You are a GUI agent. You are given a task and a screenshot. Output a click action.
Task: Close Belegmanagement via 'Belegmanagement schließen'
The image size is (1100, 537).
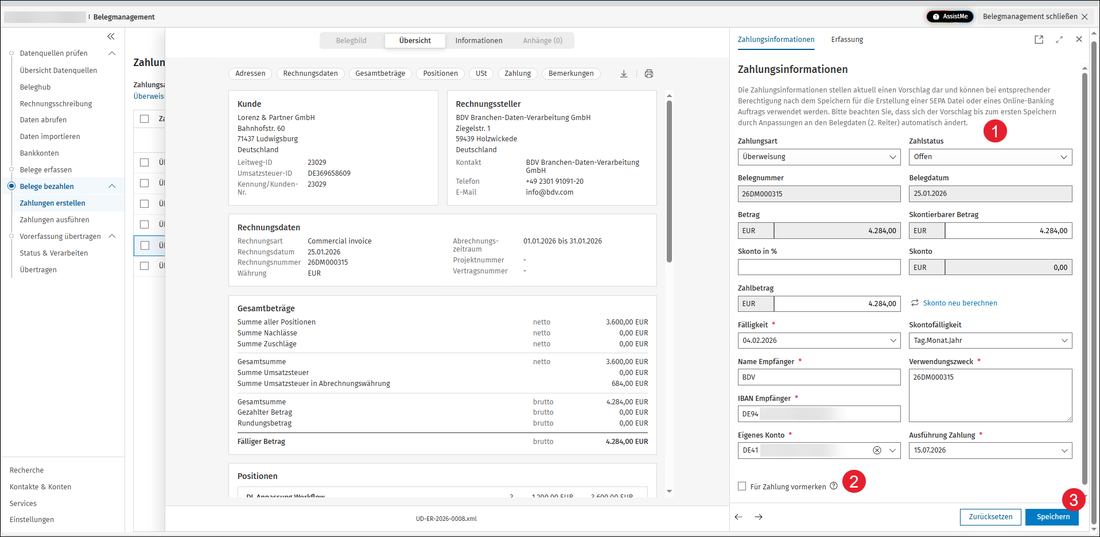(1035, 16)
